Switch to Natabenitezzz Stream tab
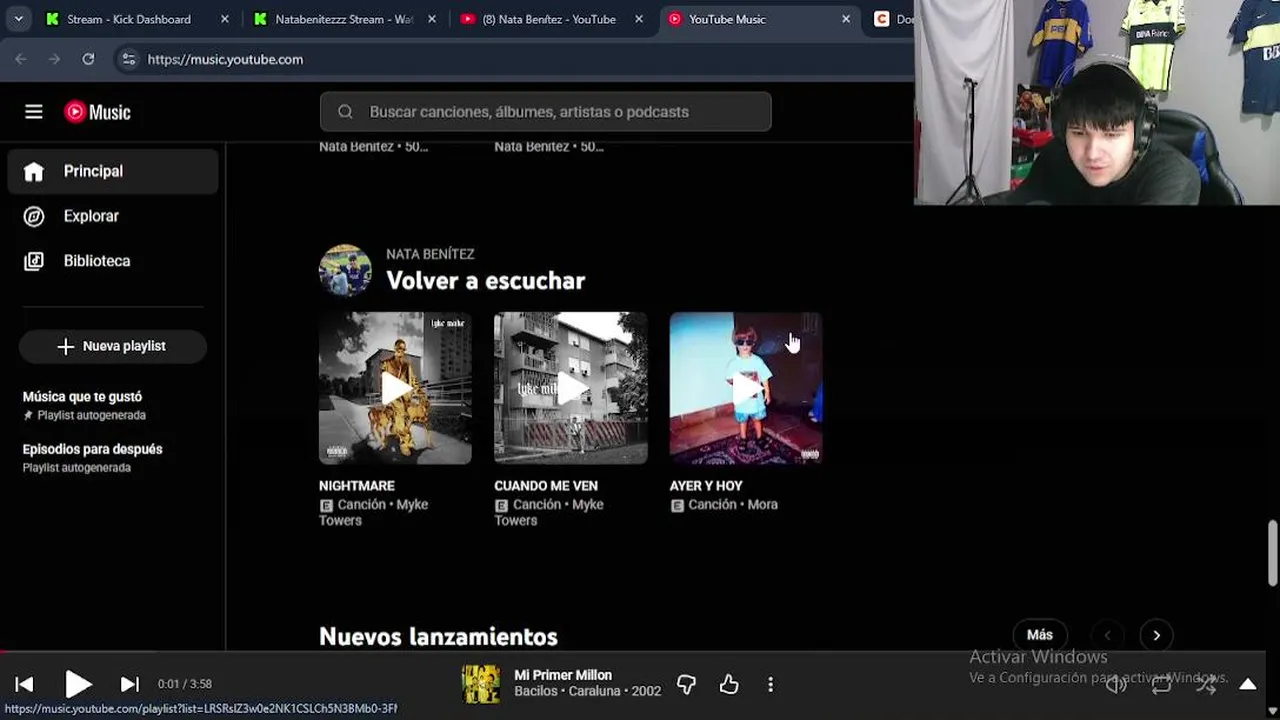The width and height of the screenshot is (1280, 720). coord(343,19)
